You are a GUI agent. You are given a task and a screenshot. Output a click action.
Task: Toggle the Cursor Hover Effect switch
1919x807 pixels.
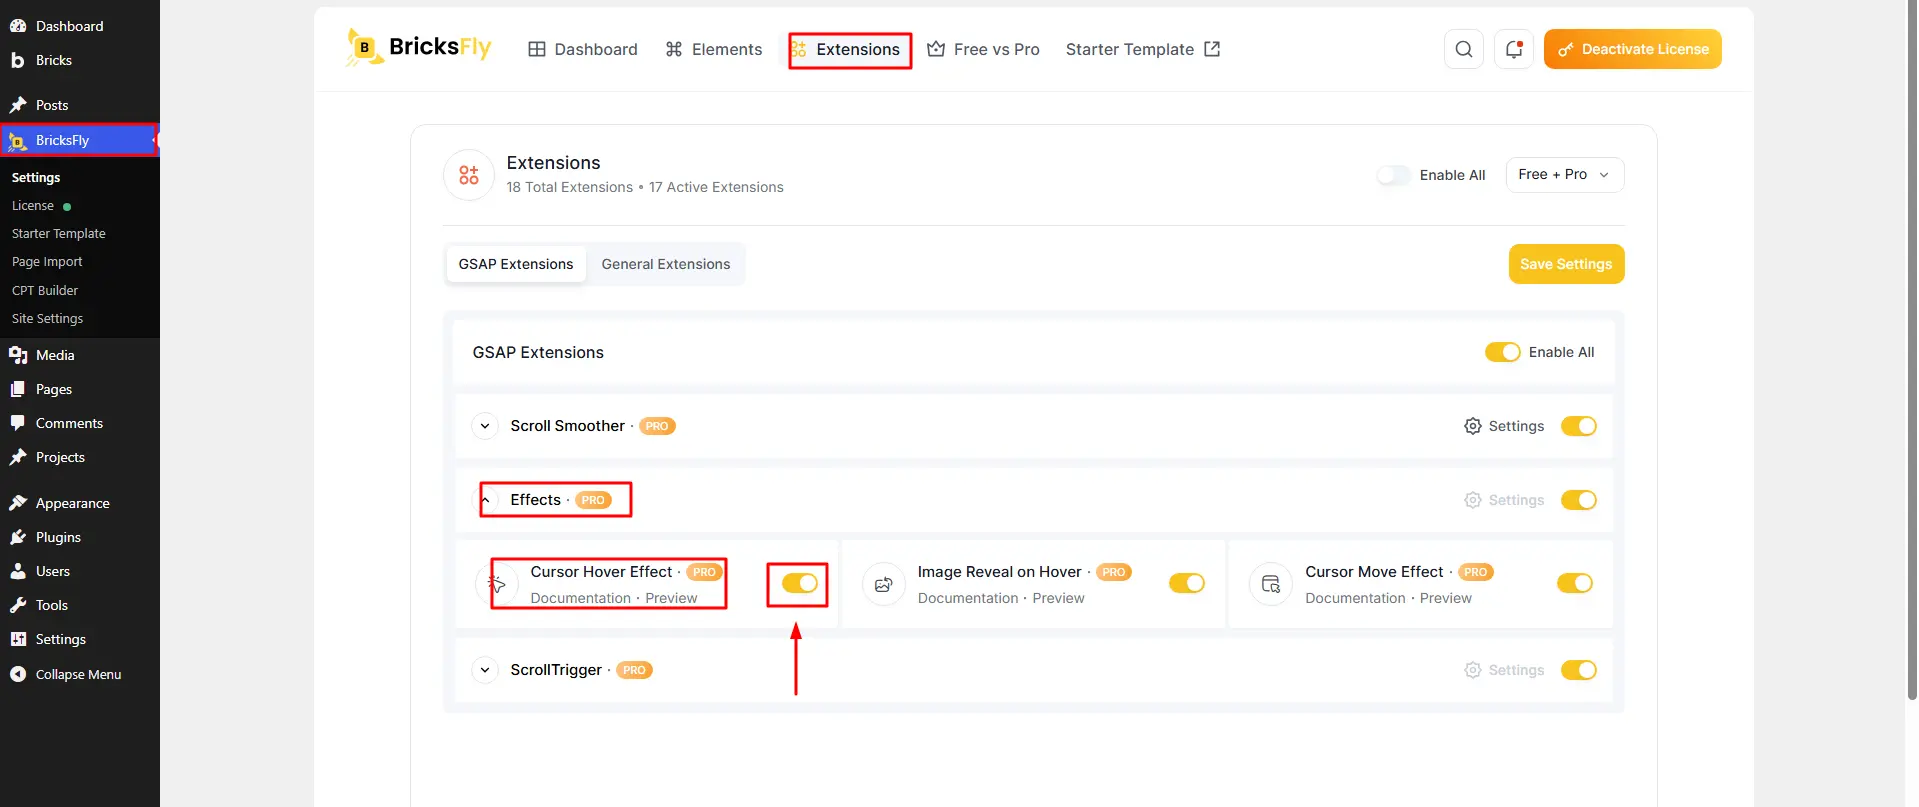800,583
